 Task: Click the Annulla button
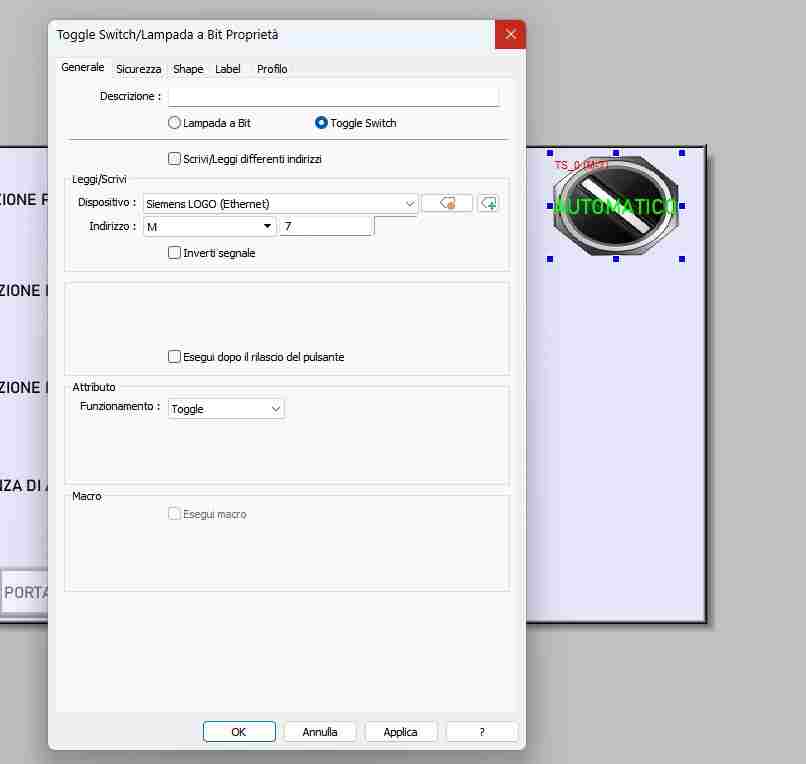coord(320,732)
